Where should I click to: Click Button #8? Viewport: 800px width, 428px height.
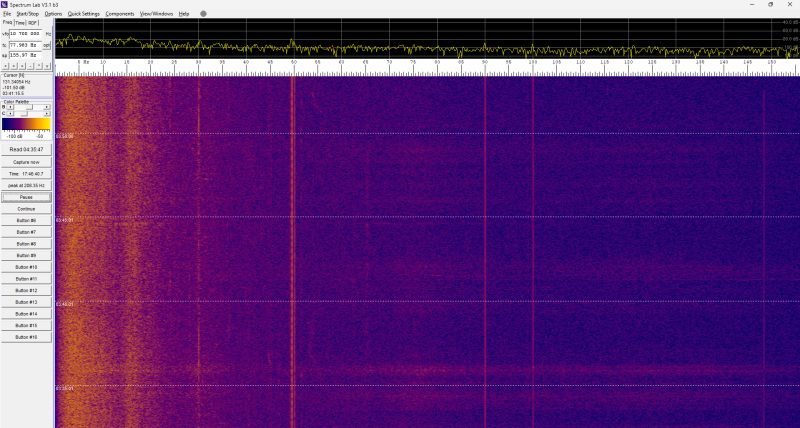pos(26,244)
